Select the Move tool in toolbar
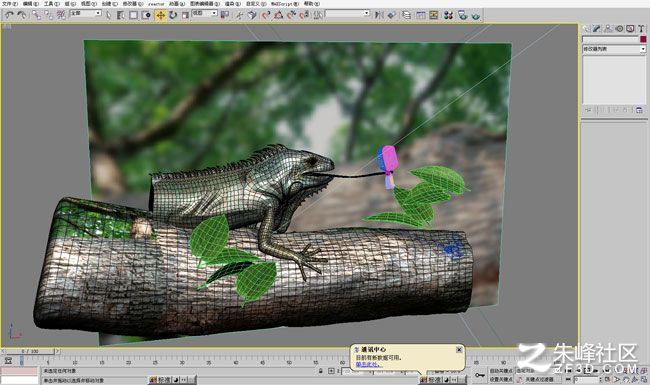650x385 pixels. tap(160, 15)
